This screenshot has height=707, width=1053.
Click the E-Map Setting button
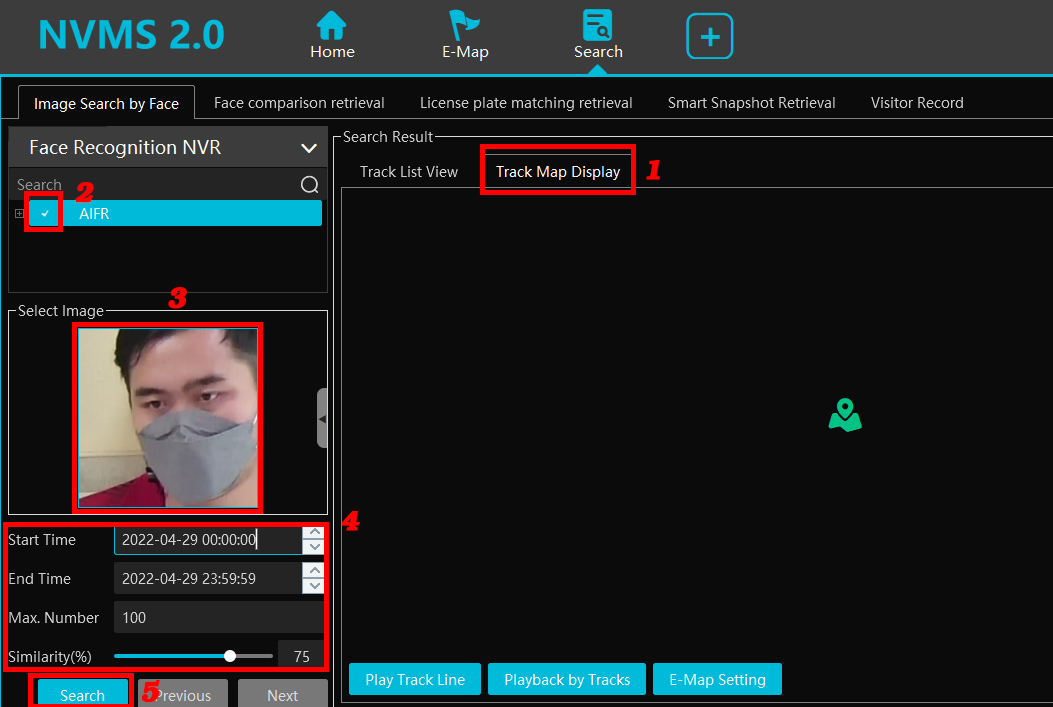tap(717, 679)
